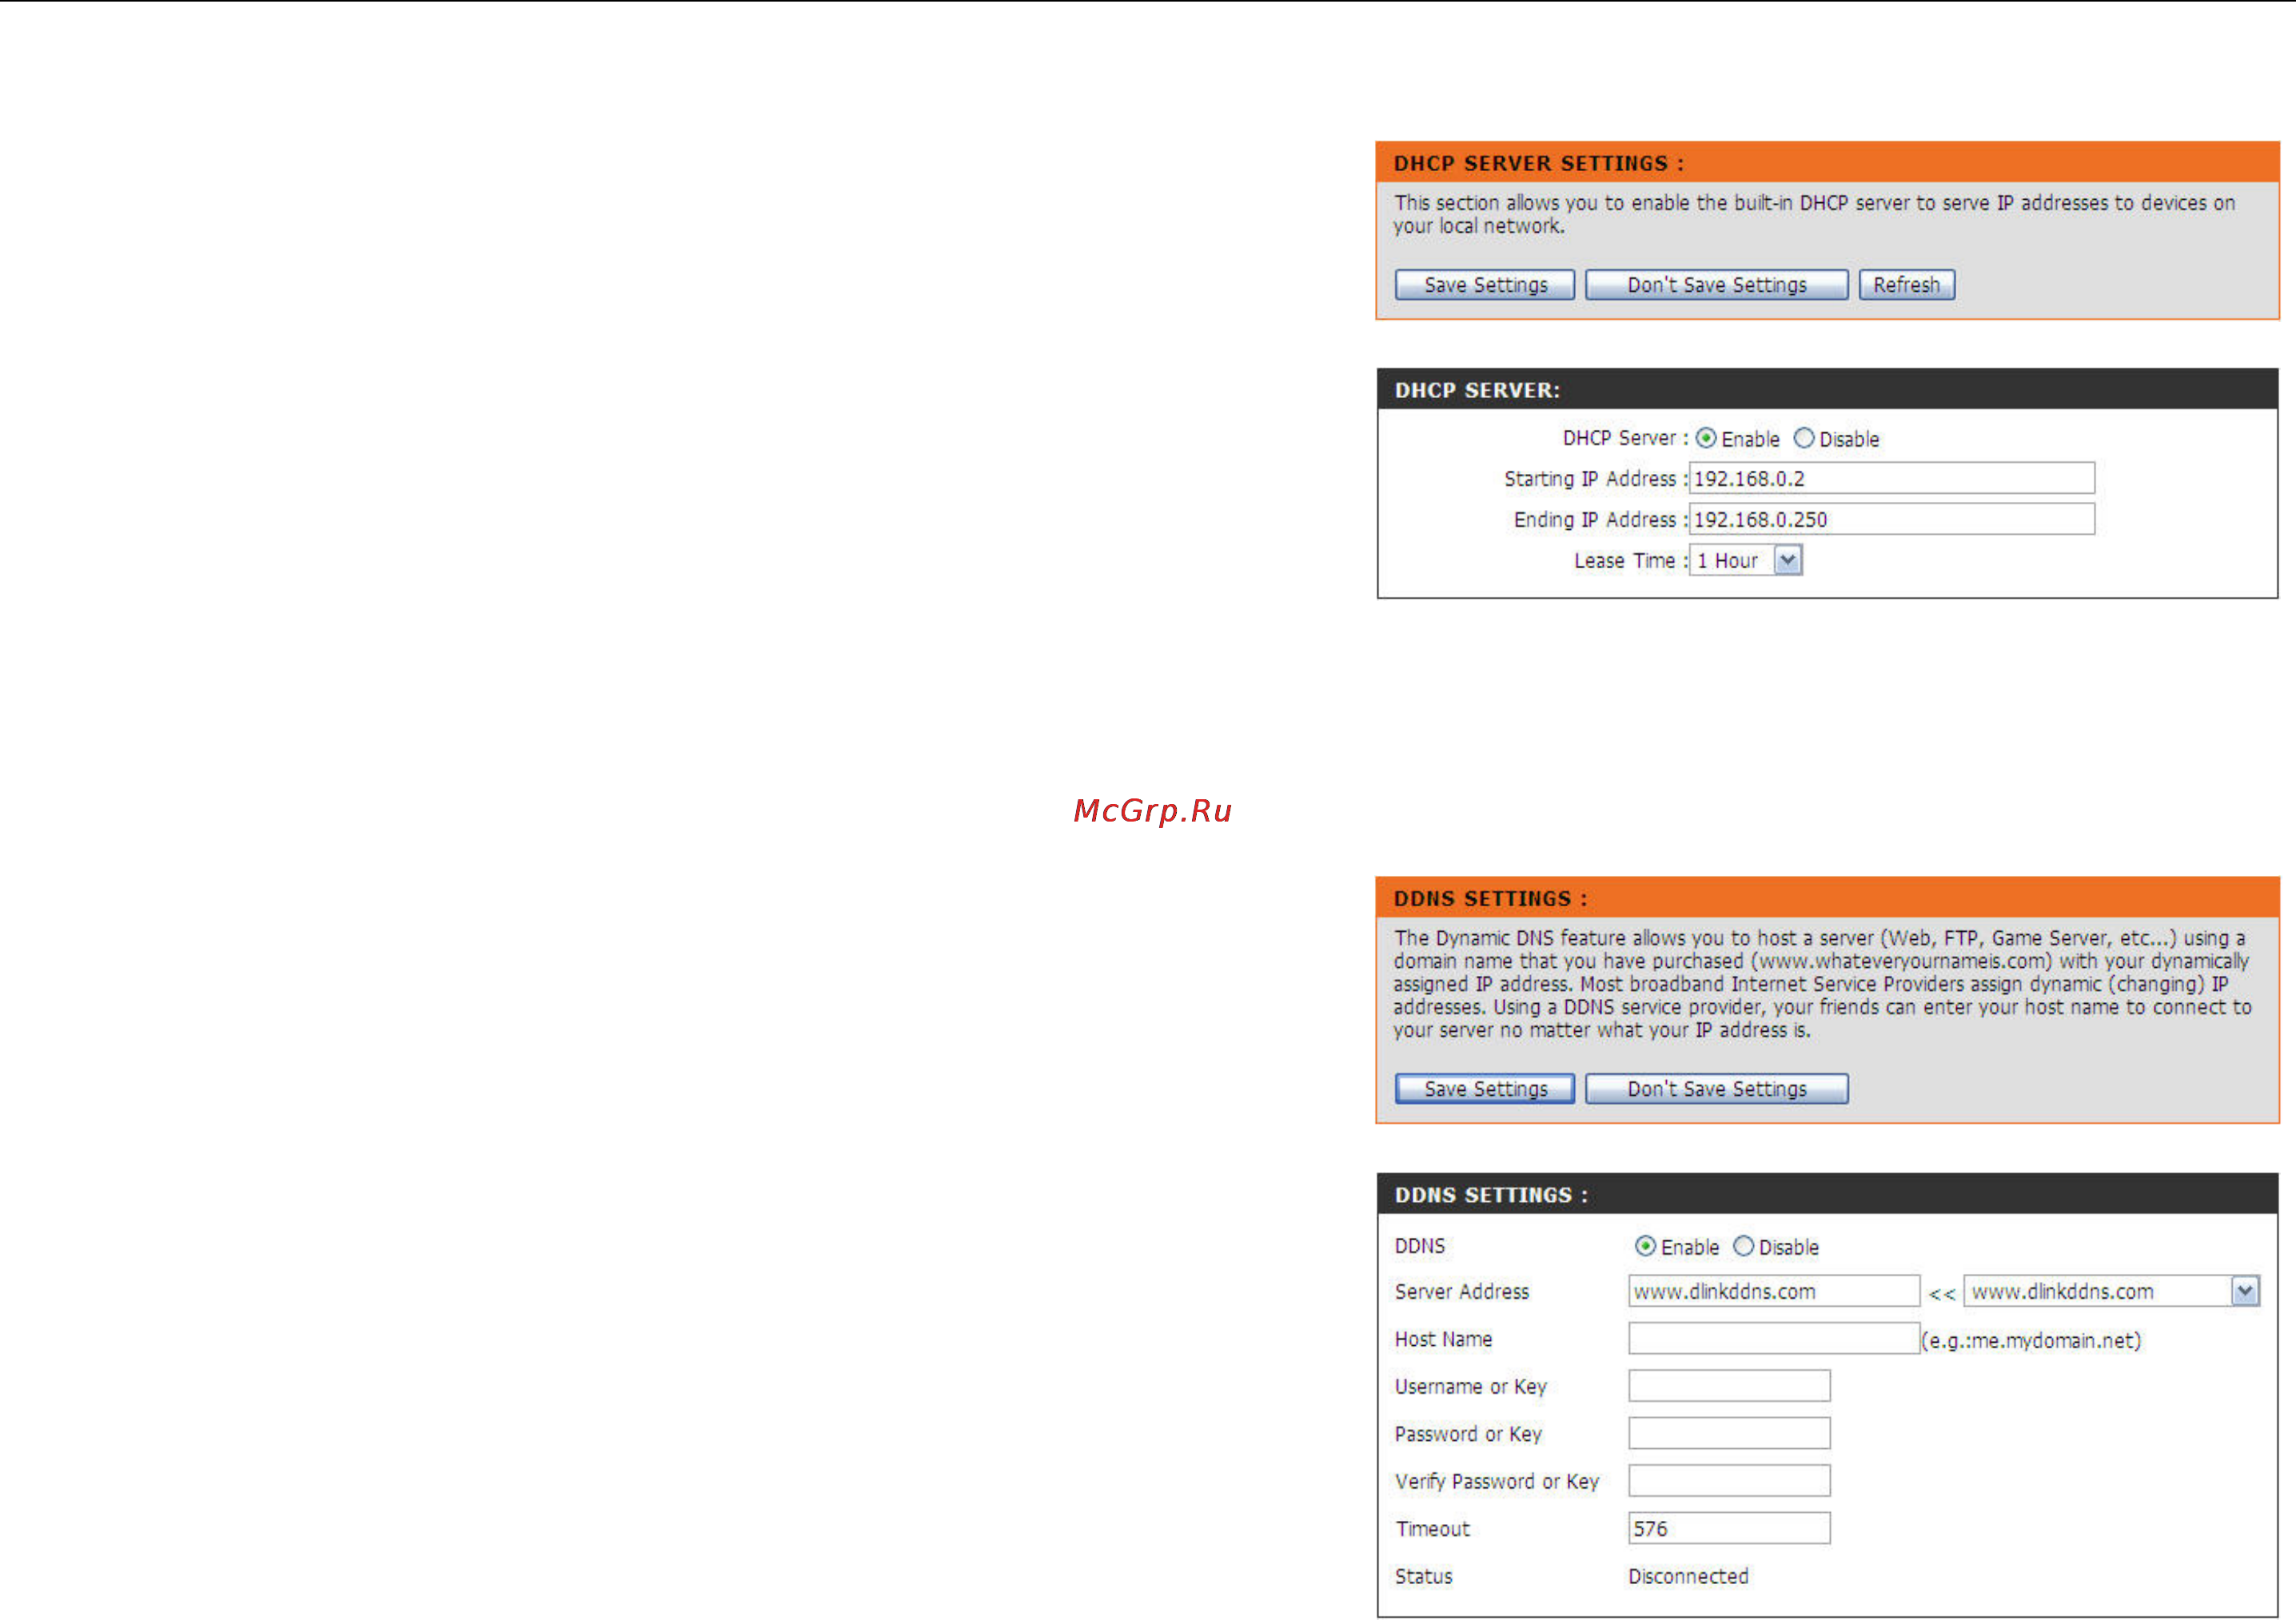Click the (e.g.:me.mydomain.net) hint text
Screen dimensions: 2296x1620
click(x=2032, y=1340)
